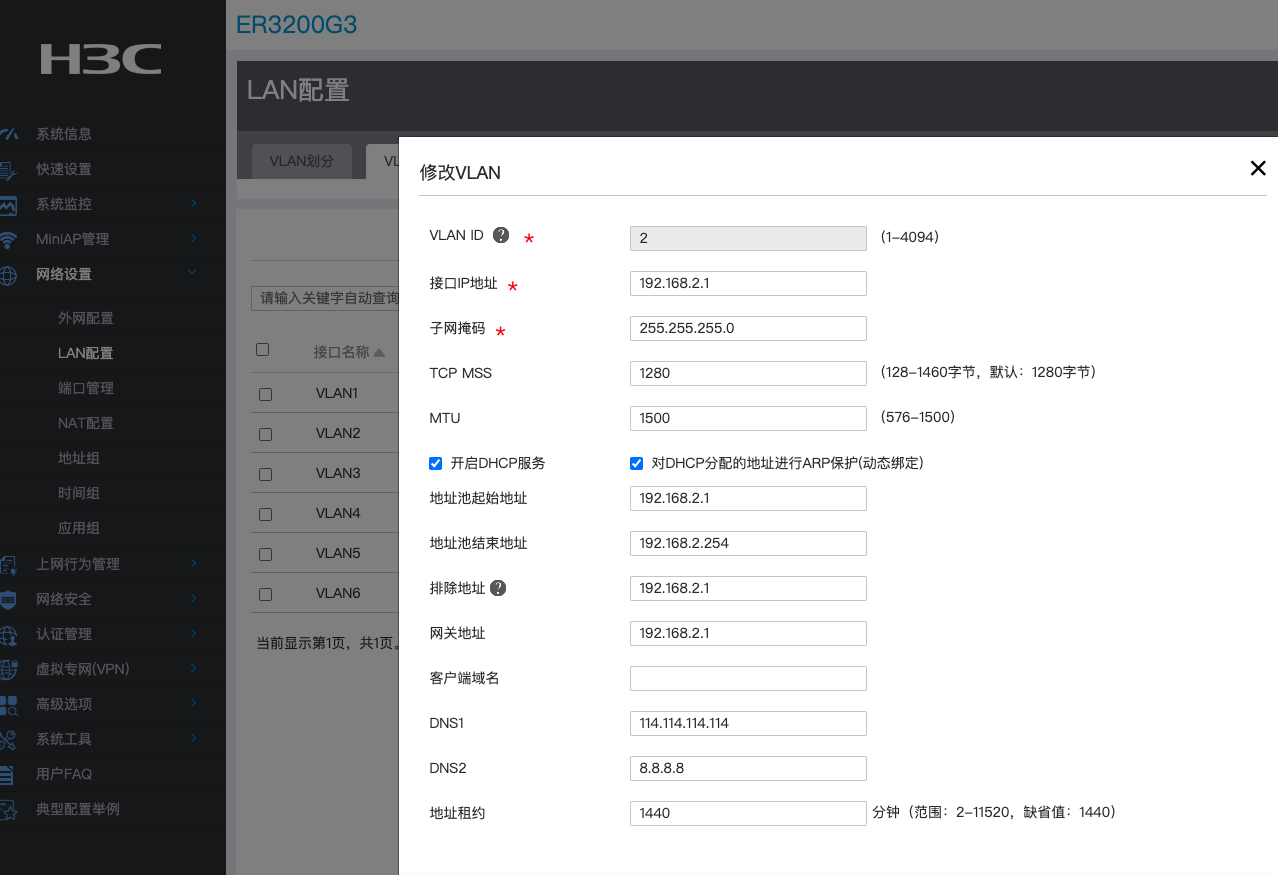Click the 子网掩码 input field
Screen dimensions: 1278x875
[748, 328]
